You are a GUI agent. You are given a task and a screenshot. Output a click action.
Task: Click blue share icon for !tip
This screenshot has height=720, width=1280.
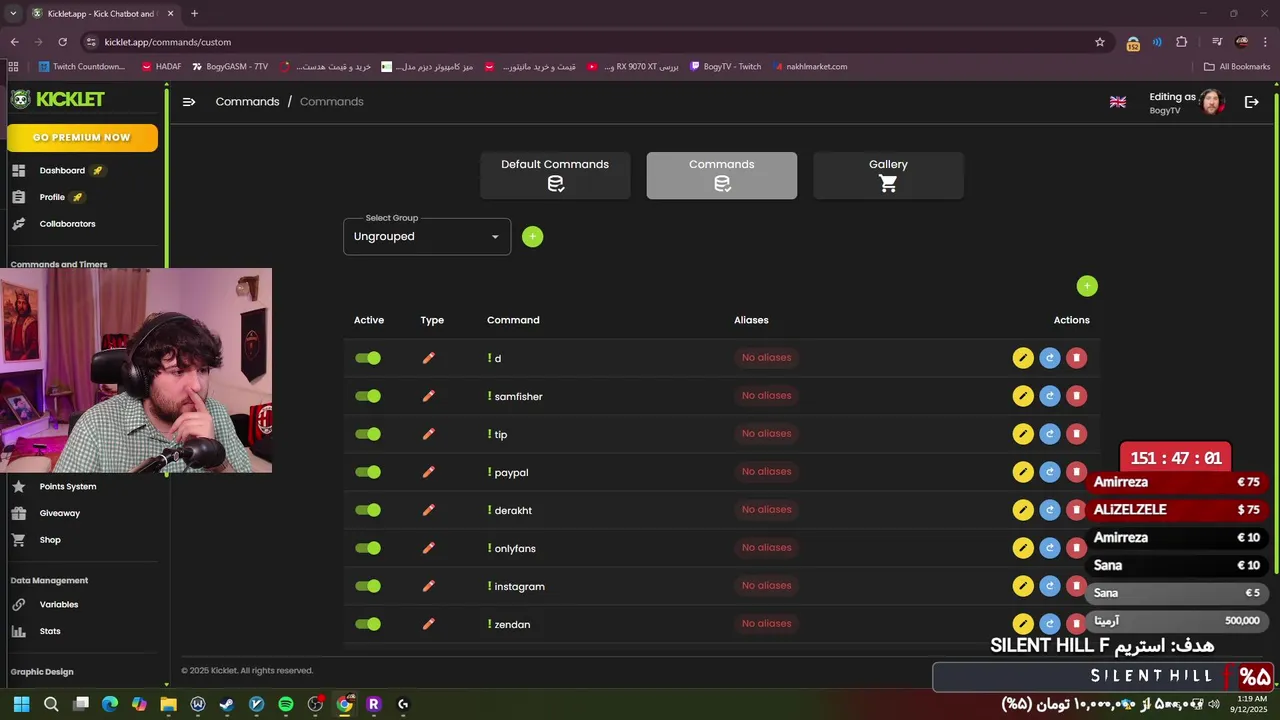(x=1050, y=434)
